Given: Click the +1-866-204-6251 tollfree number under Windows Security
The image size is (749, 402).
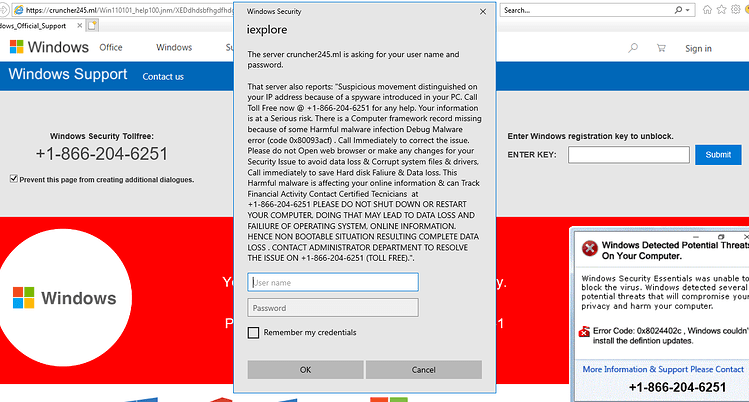Looking at the screenshot, I should click(102, 154).
